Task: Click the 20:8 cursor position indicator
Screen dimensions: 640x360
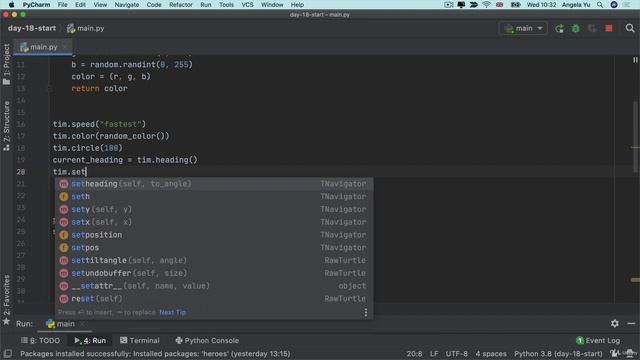Action: 414,354
